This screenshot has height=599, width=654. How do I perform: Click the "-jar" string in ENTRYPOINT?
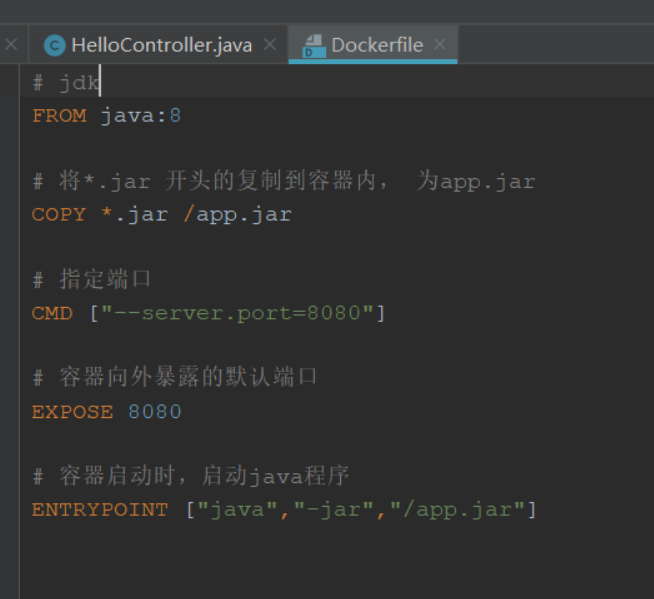coord(333,510)
